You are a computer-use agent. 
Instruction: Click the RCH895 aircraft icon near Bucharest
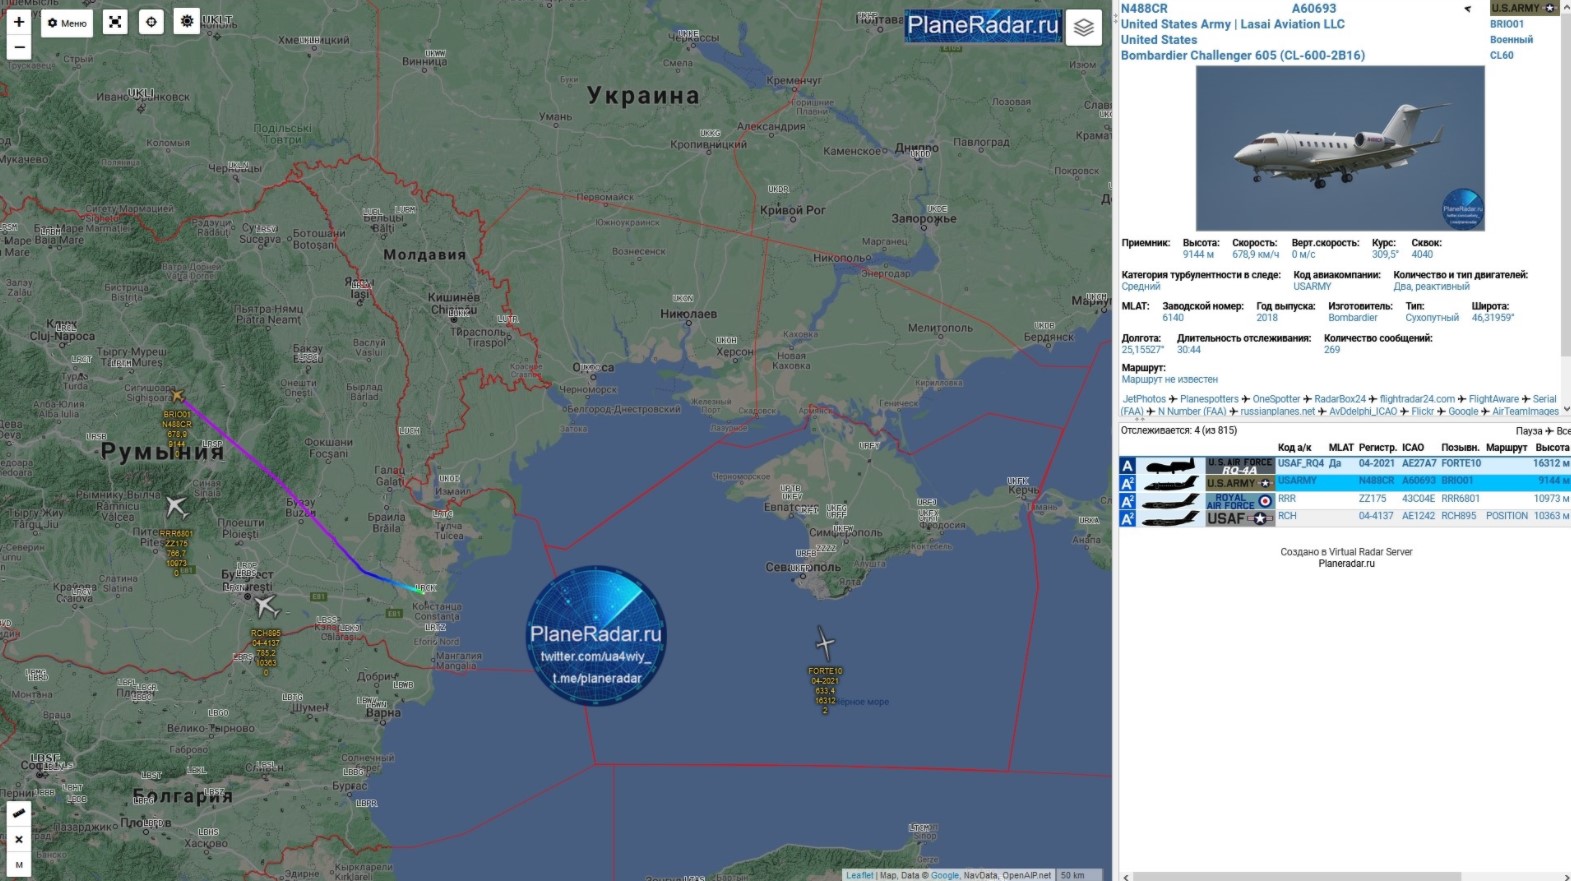[x=265, y=605]
